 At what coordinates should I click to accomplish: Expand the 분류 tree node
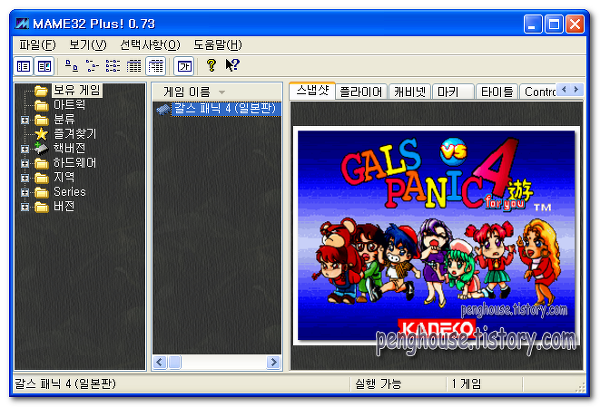point(25,120)
